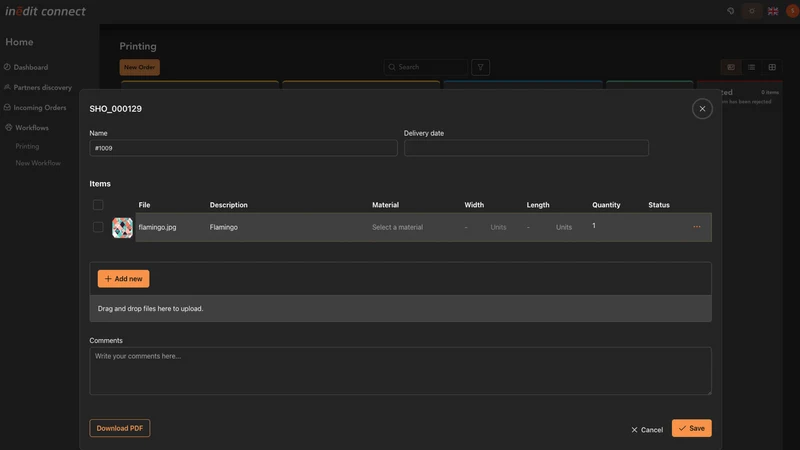This screenshot has height=450, width=800.
Task: Choose Length units for Flamingo item
Action: point(564,227)
